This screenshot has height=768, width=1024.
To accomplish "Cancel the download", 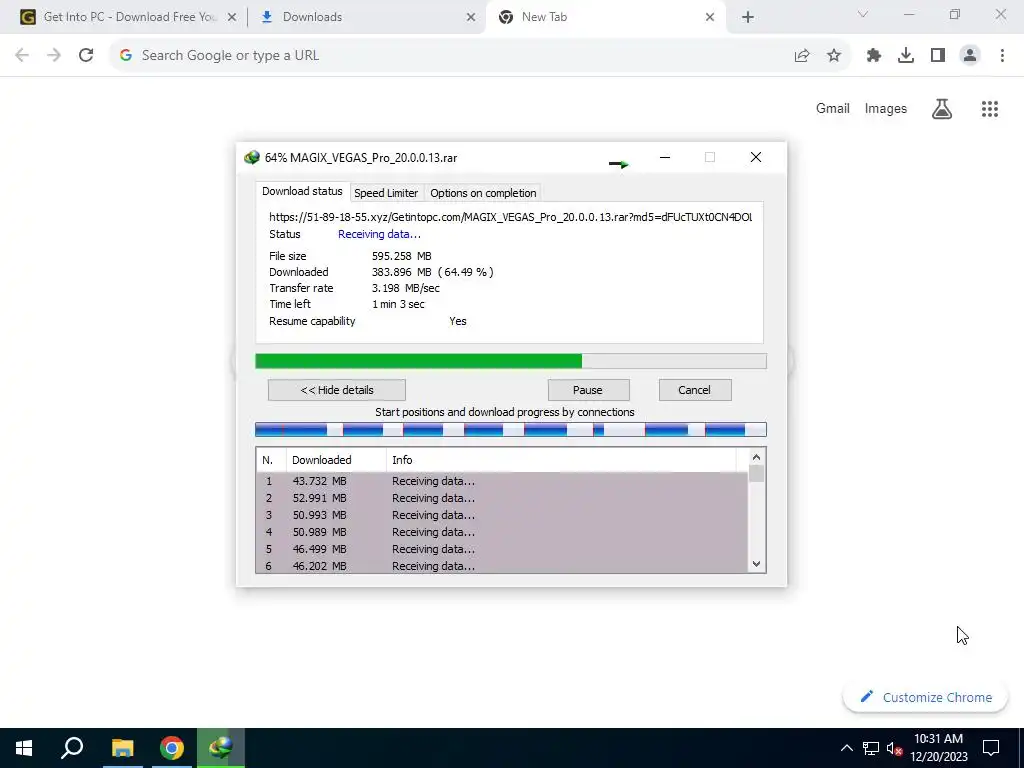I will (x=694, y=390).
